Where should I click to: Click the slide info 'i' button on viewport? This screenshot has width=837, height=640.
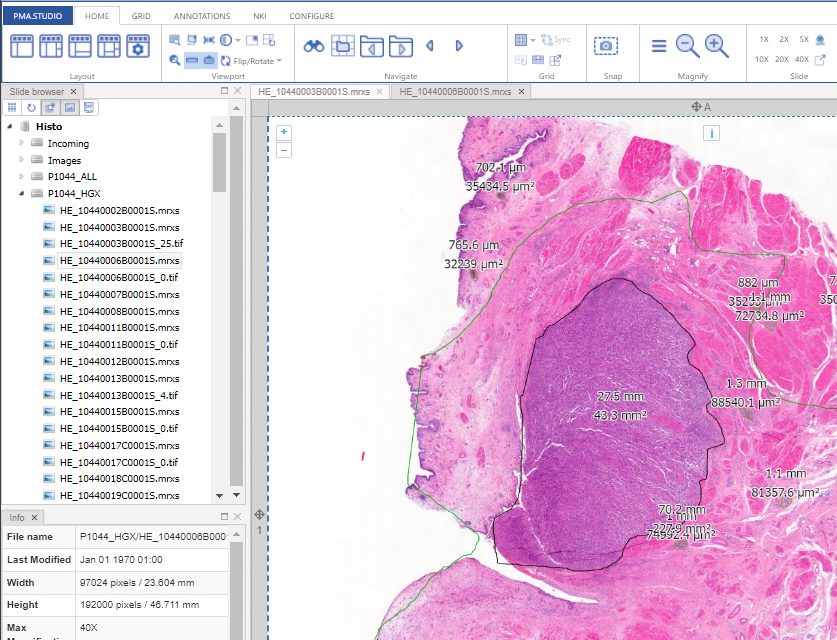coord(711,133)
